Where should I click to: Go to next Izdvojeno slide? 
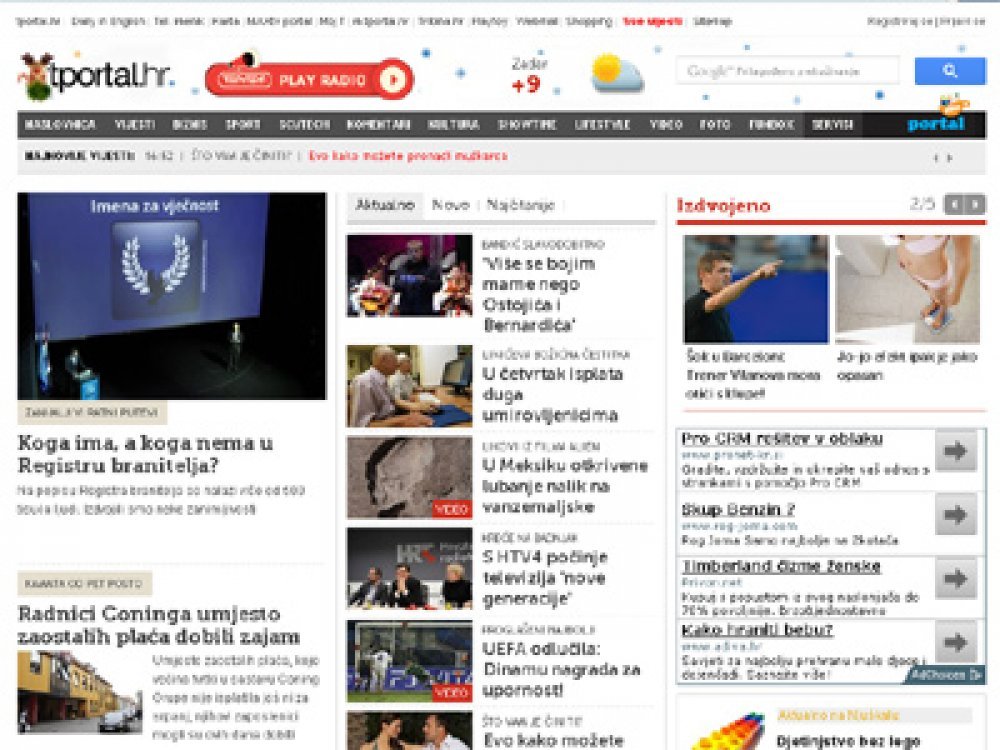point(975,204)
